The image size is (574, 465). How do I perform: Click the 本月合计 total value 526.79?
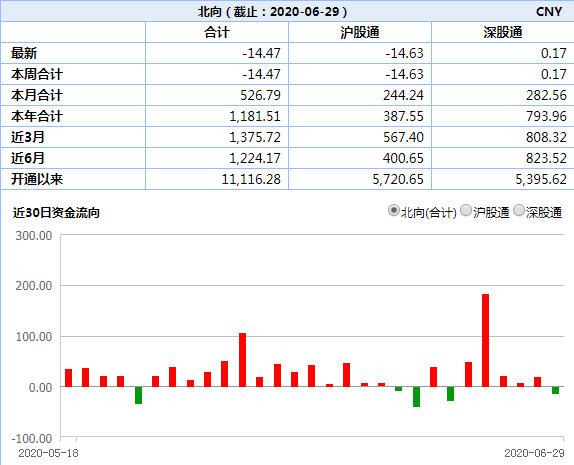(x=260, y=95)
